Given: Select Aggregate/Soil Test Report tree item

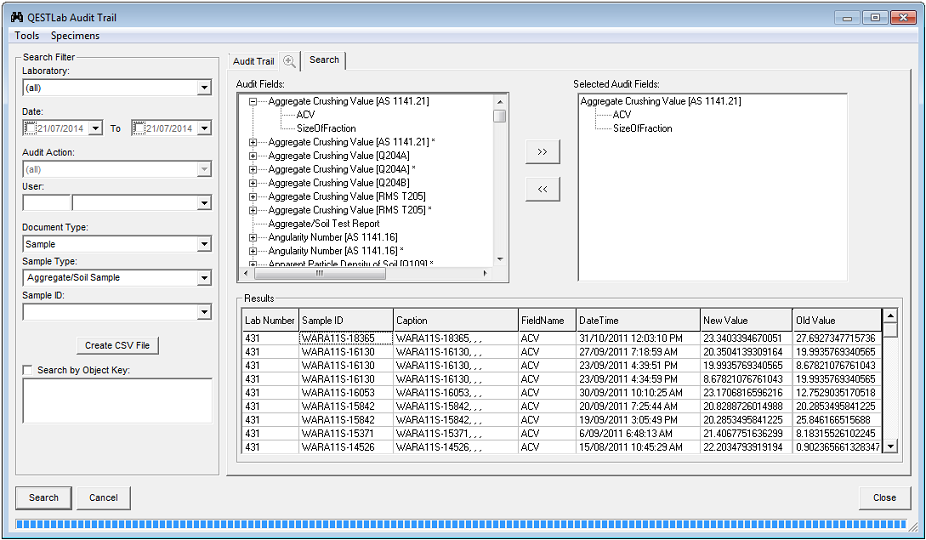Looking at the screenshot, I should [x=323, y=224].
